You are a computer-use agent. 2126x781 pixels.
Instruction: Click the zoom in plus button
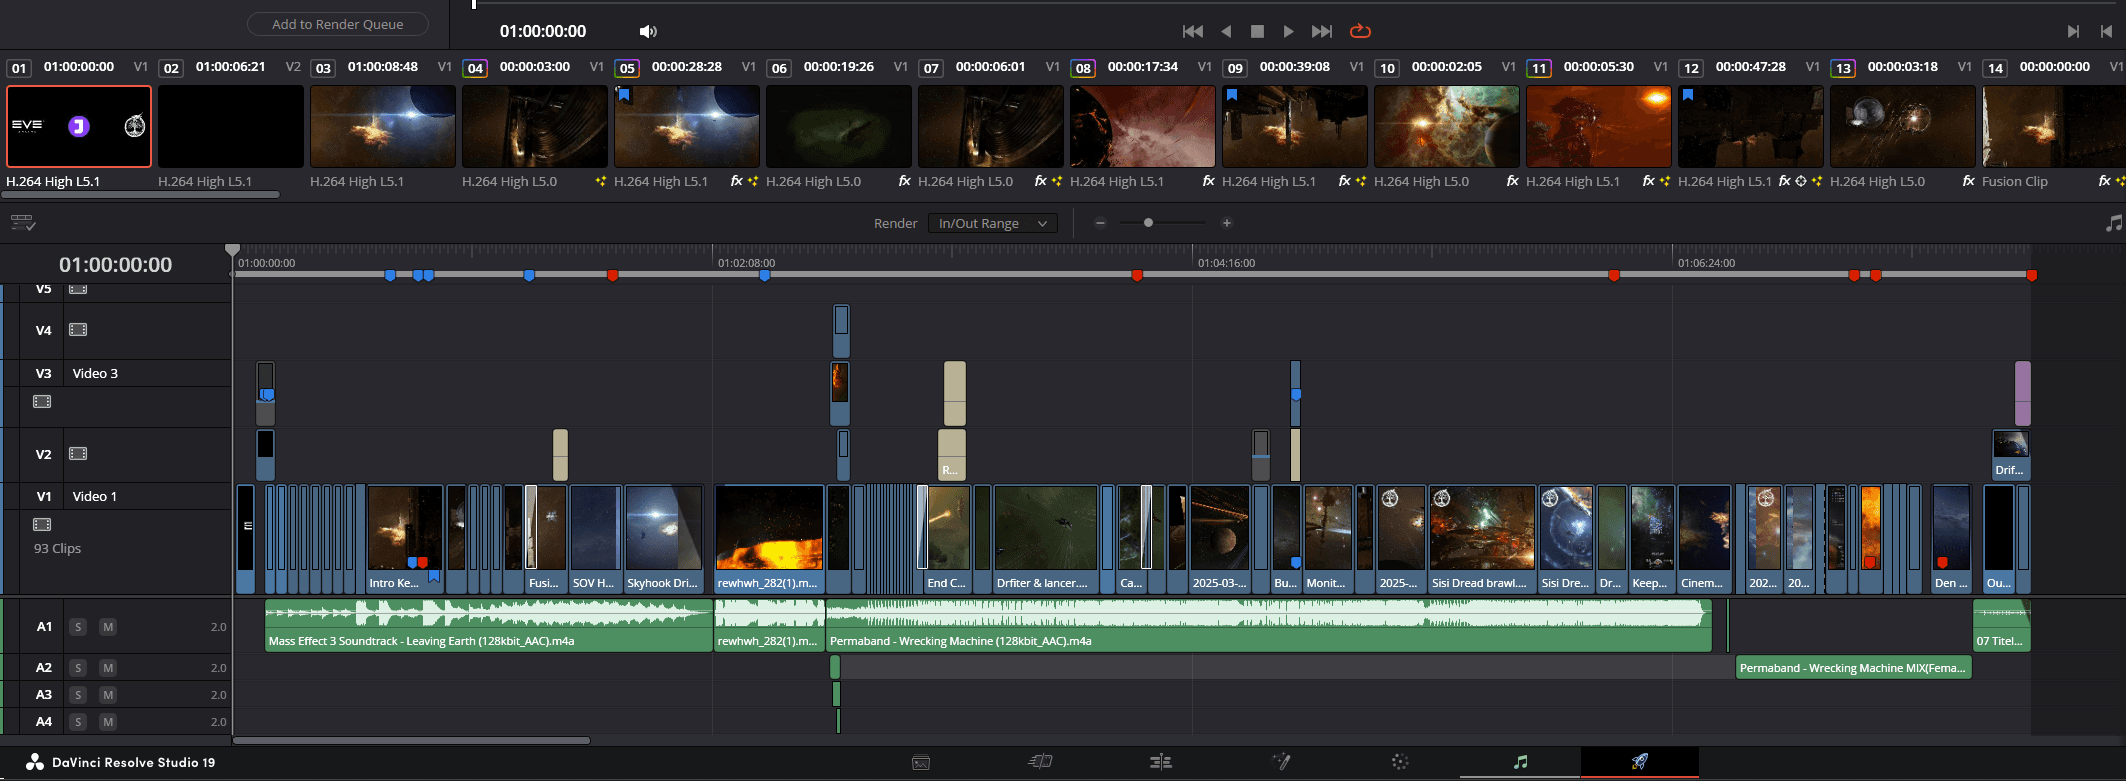coord(1226,223)
